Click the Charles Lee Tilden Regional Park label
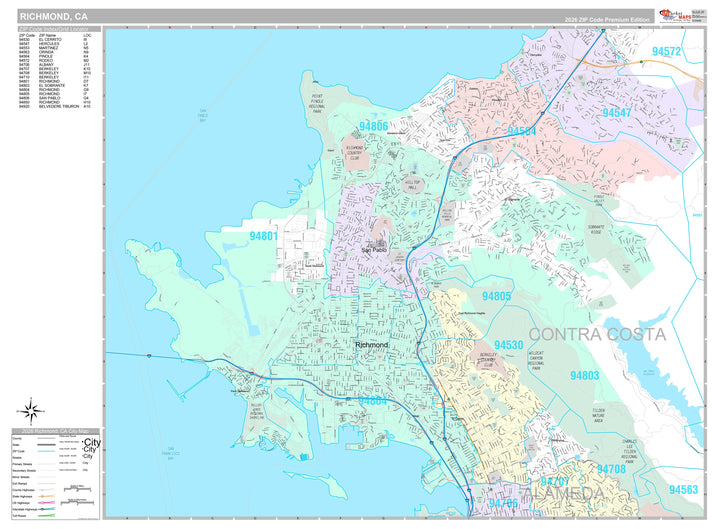720x529 pixels. 630,452
